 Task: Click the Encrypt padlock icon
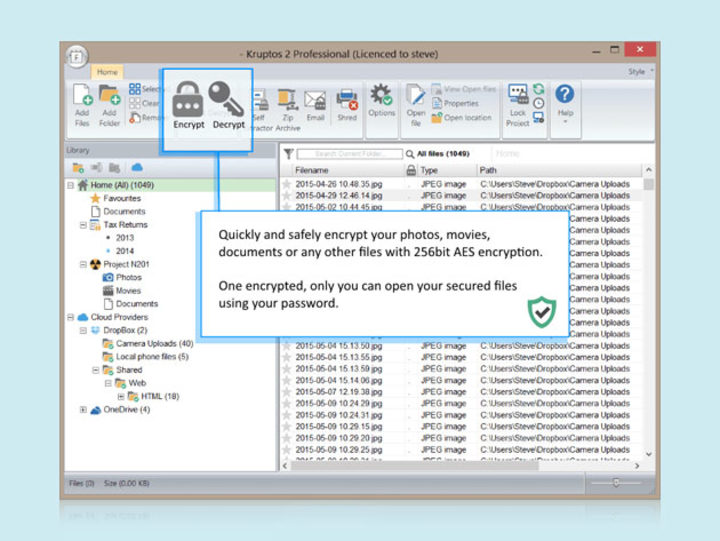tap(188, 102)
